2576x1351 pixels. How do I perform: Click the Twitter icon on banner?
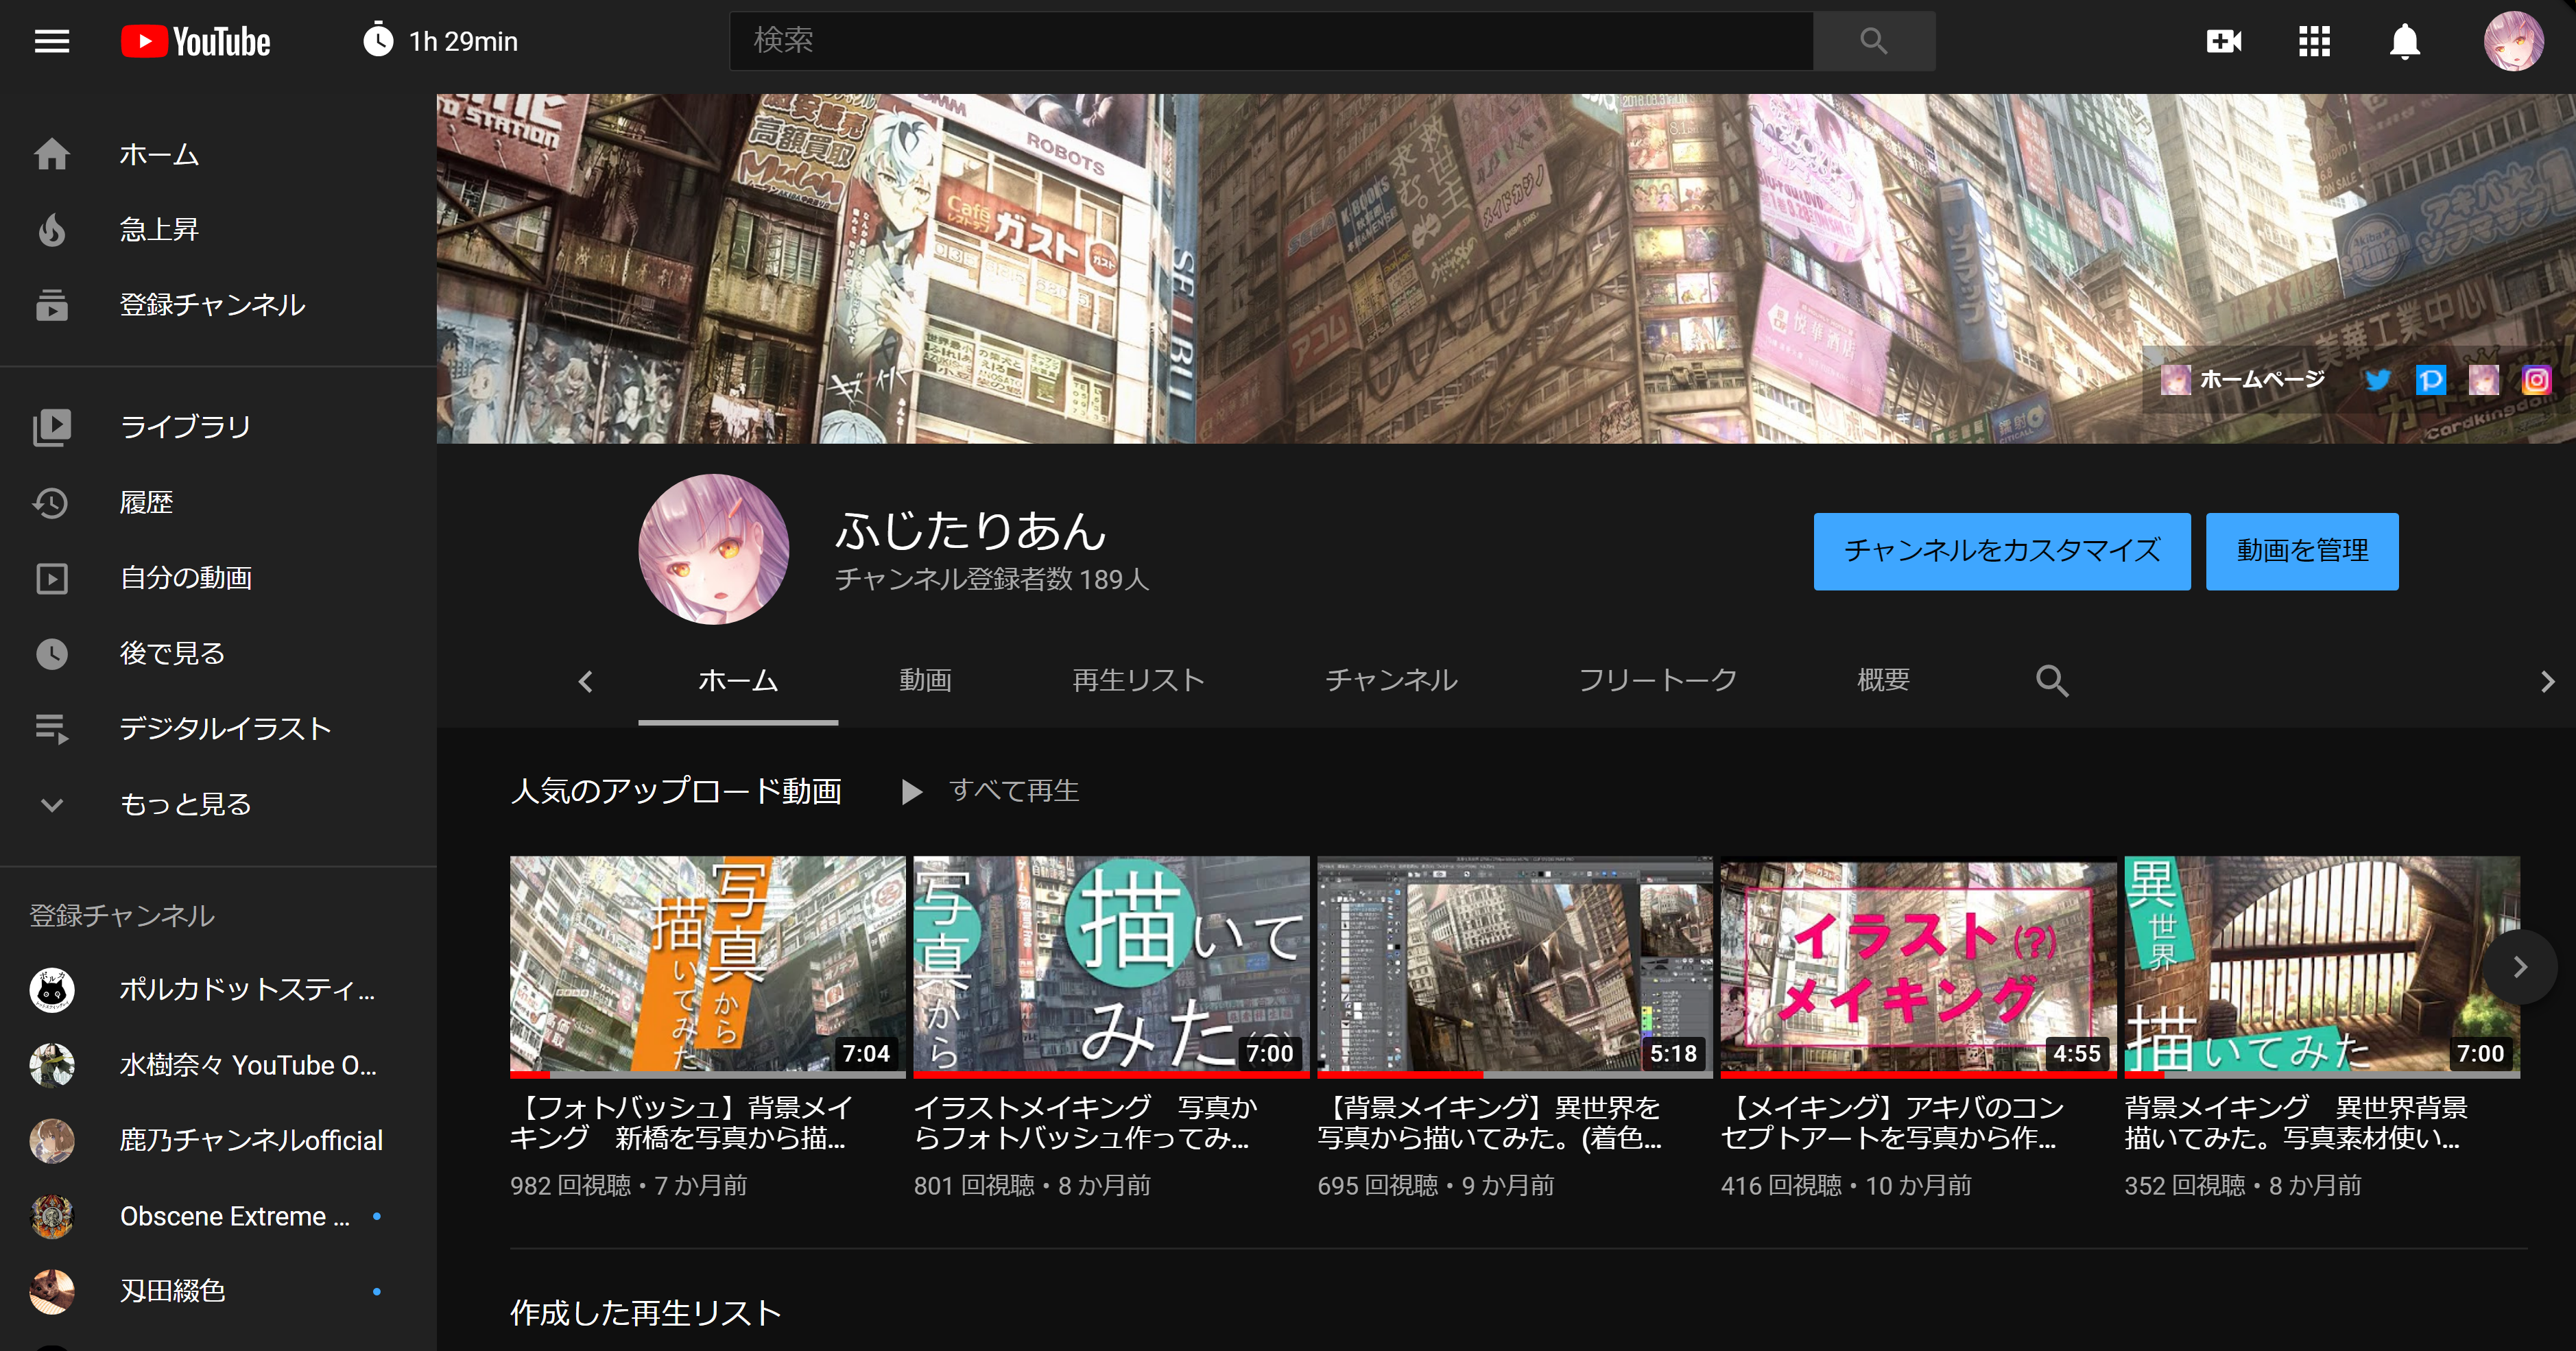(2378, 380)
